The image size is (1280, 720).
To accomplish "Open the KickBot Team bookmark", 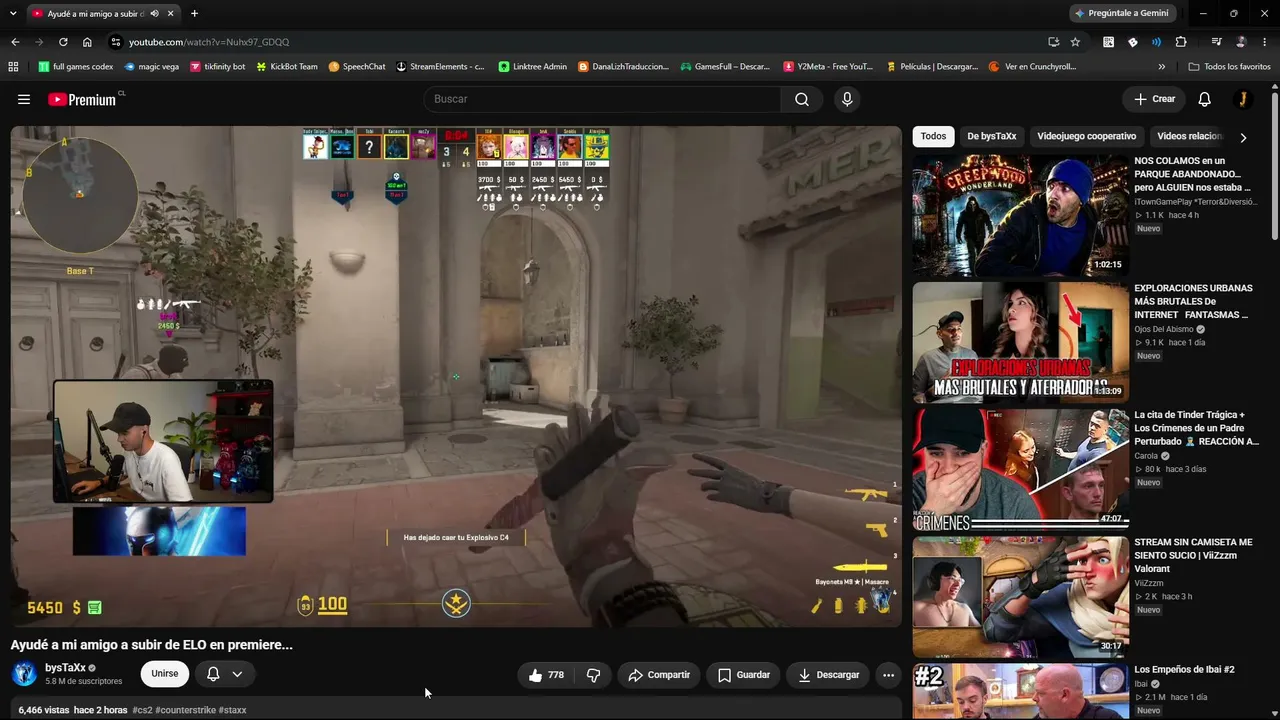I will click(x=287, y=67).
